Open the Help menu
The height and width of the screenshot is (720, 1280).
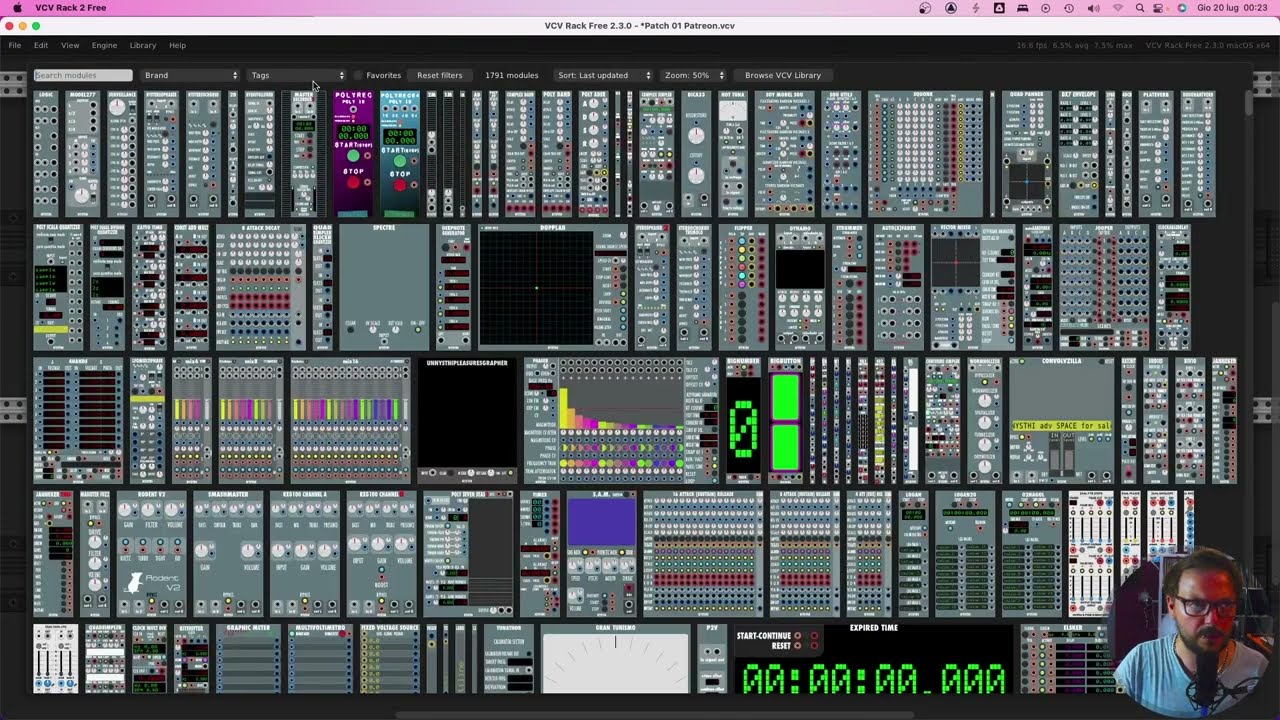(x=177, y=45)
